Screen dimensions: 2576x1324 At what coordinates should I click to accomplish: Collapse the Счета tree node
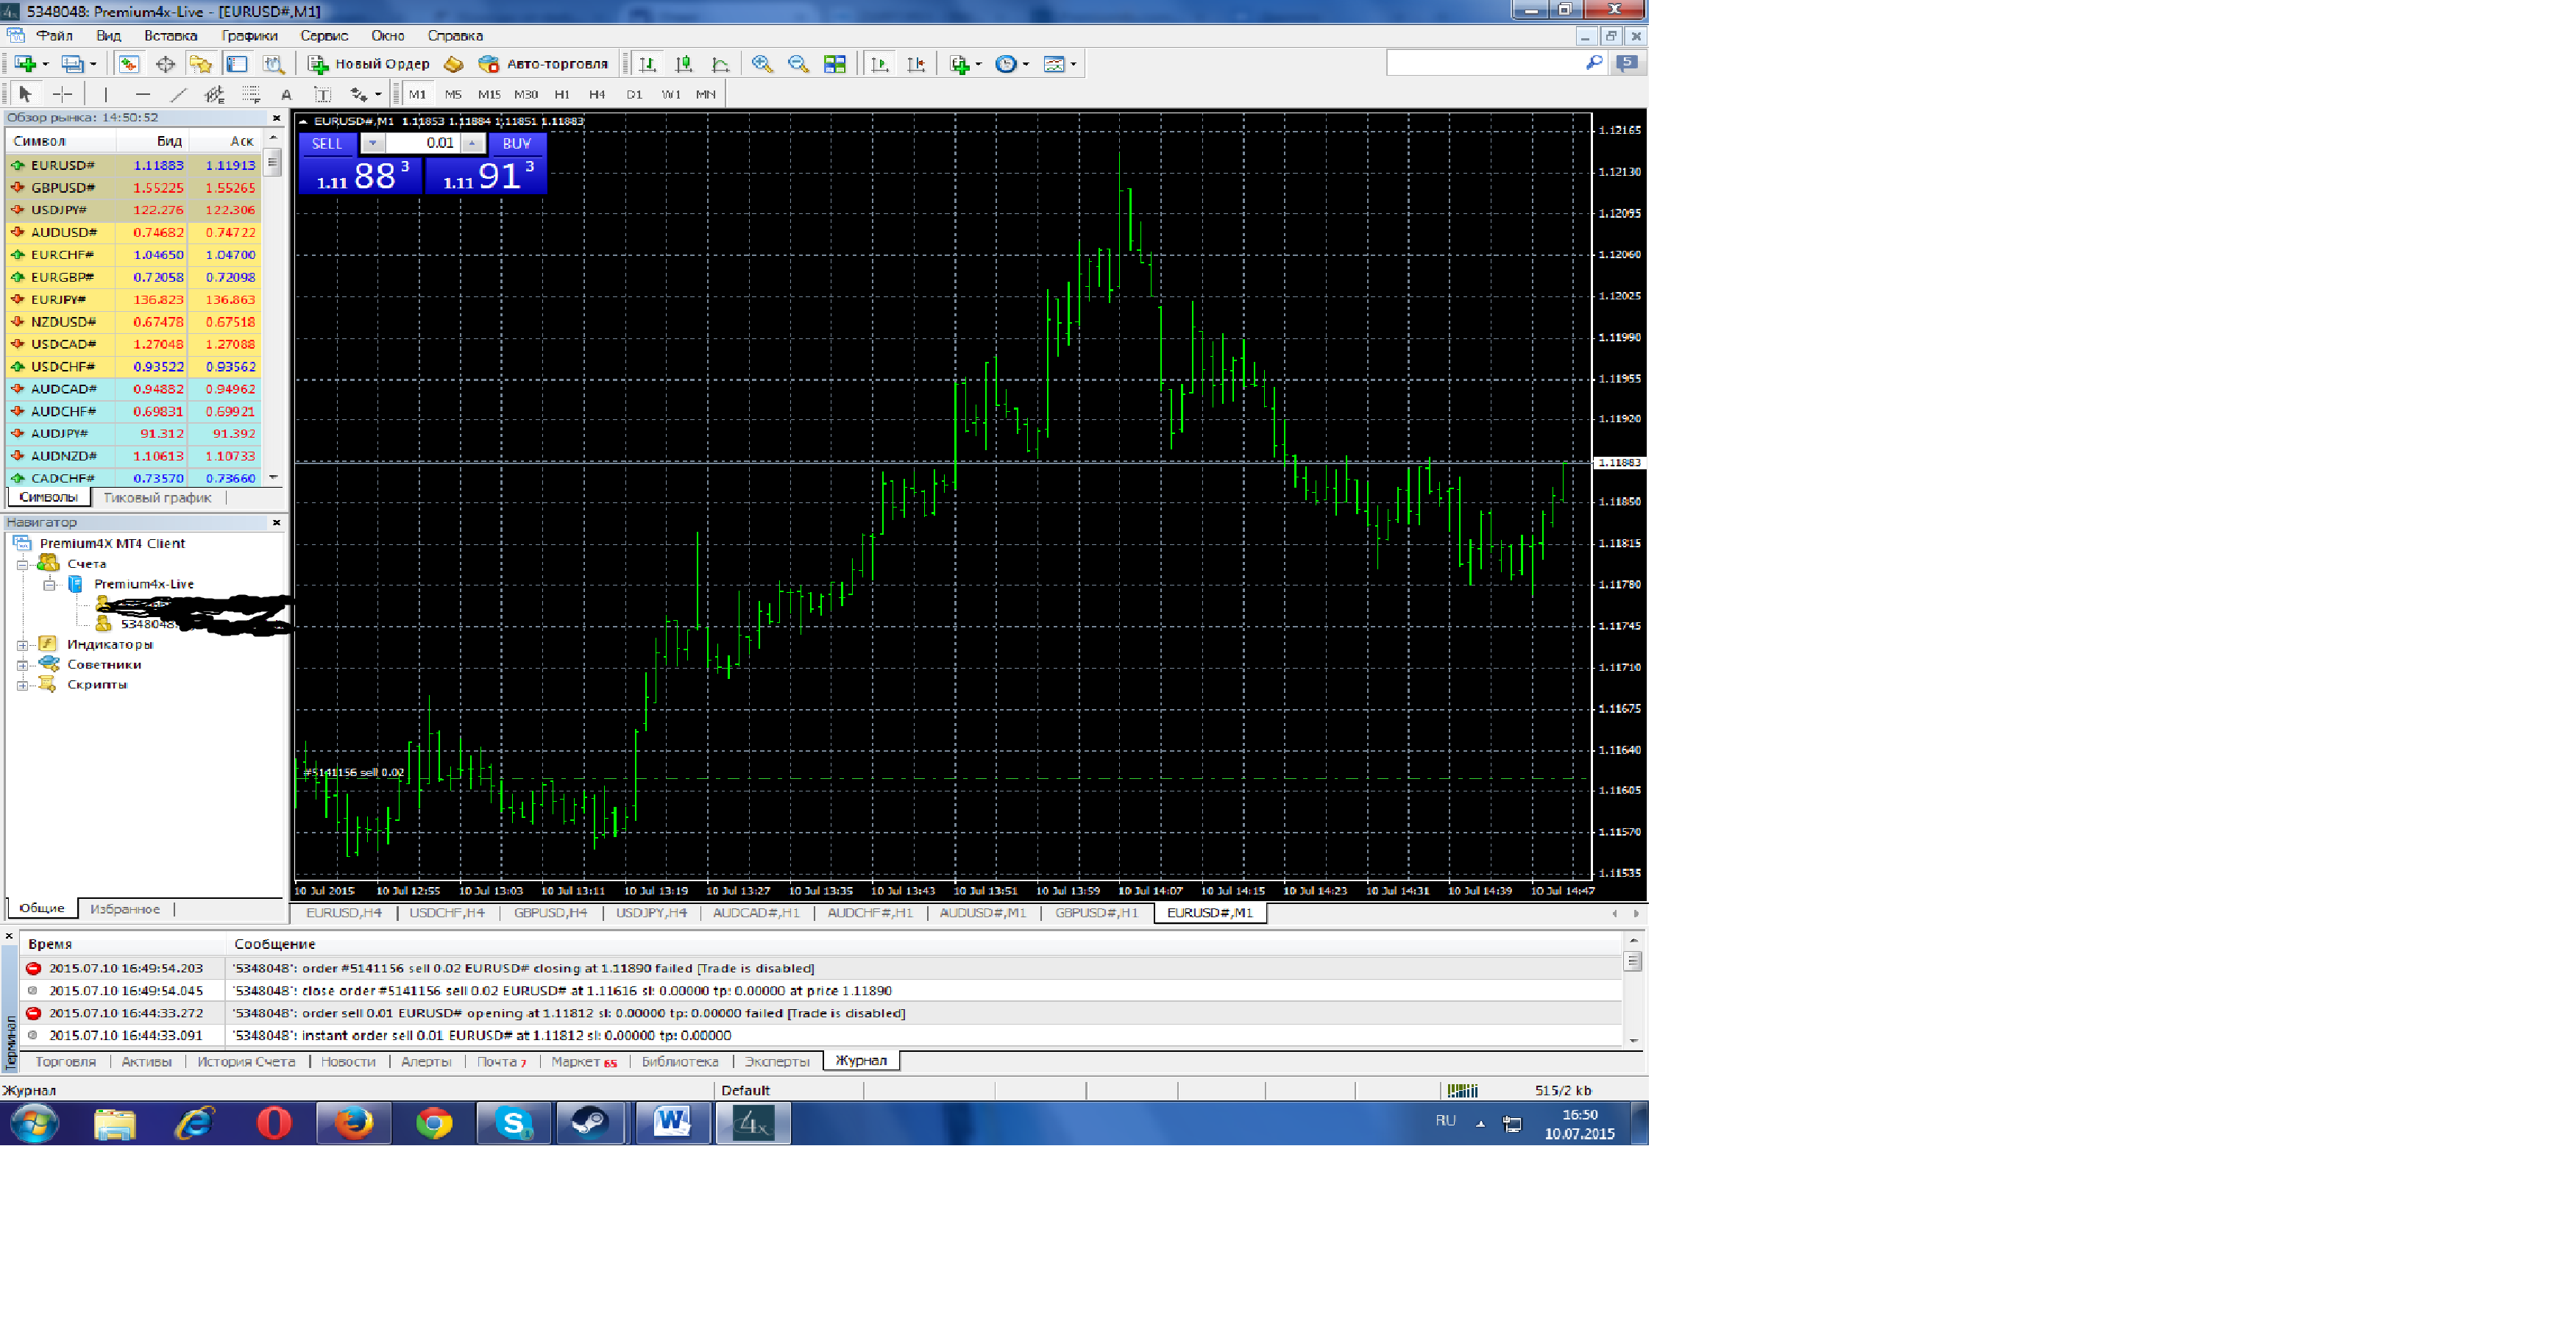click(22, 565)
